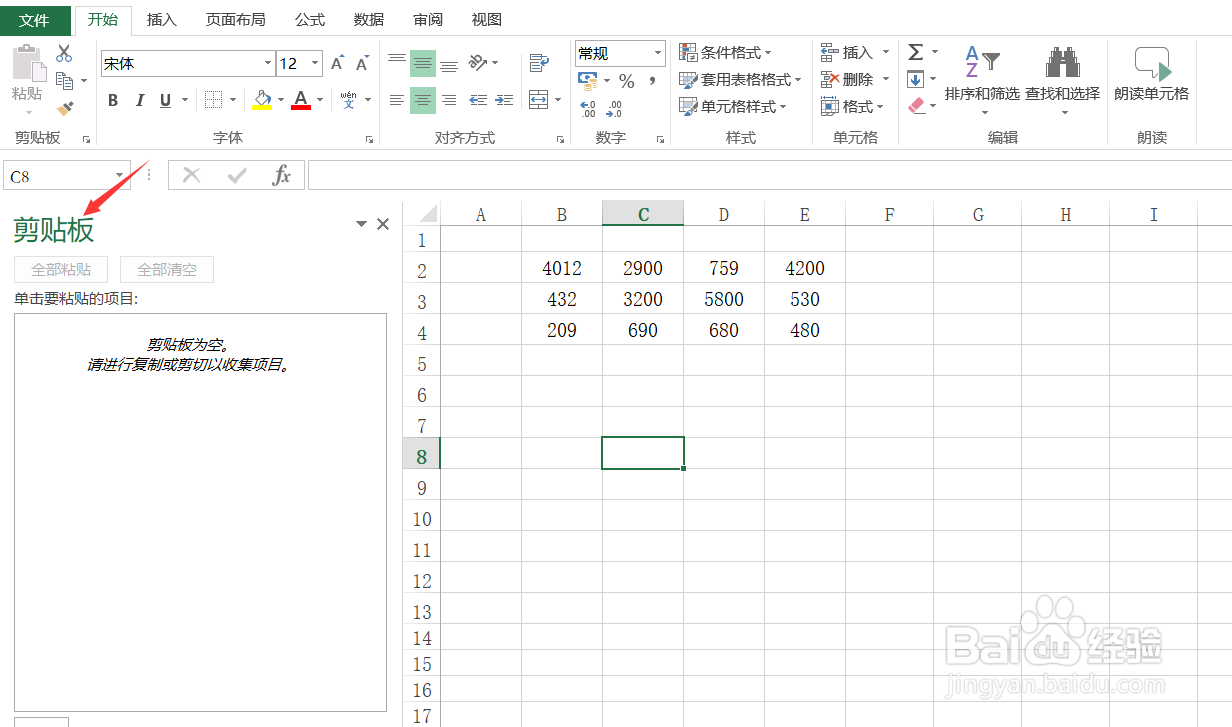Click the Wrap Text icon
This screenshot has height=727, width=1232.
[x=540, y=64]
